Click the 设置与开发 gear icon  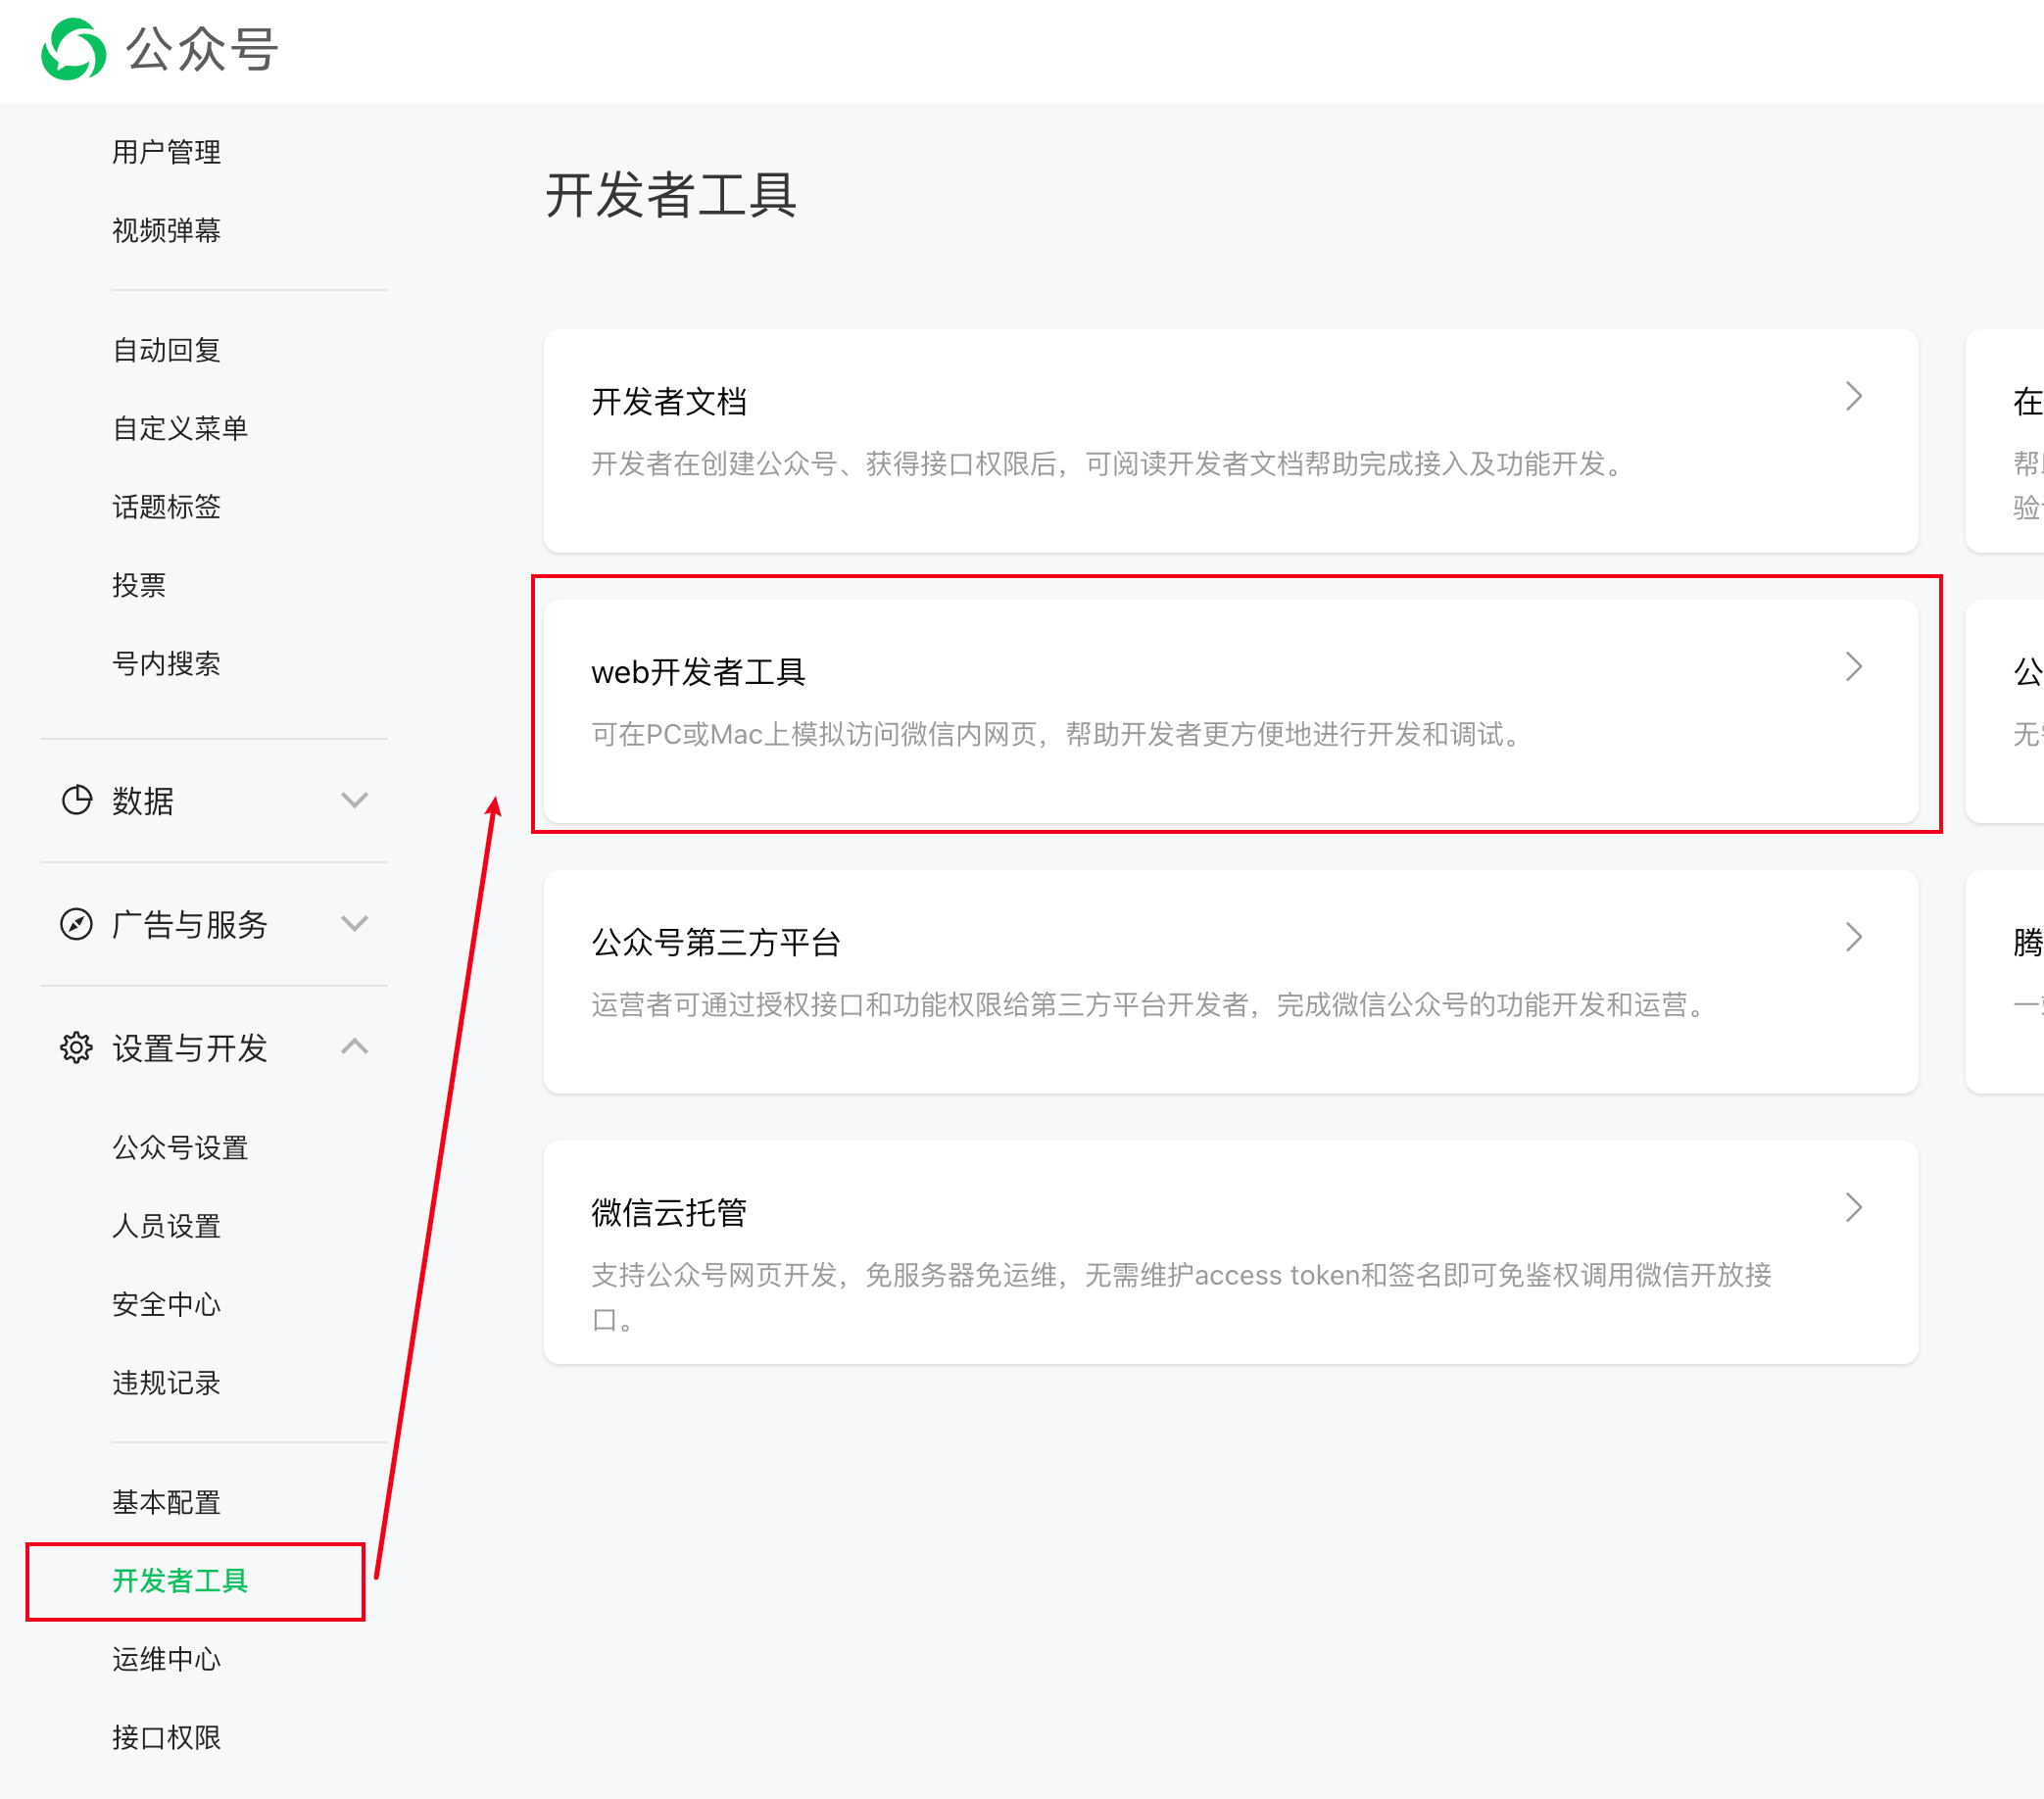point(76,1047)
